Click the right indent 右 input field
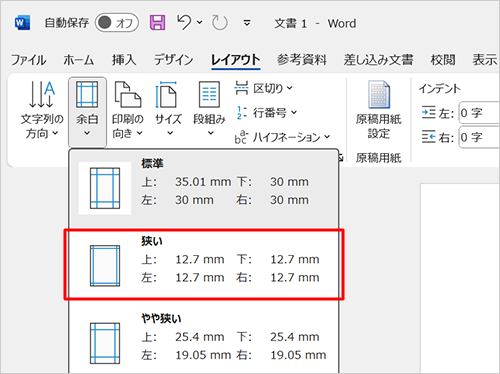The image size is (500, 374). (479, 137)
